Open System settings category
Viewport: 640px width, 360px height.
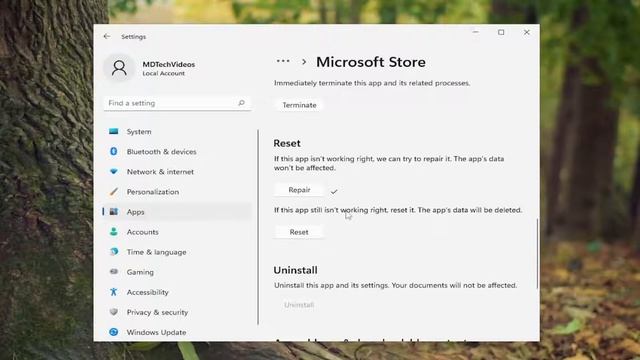click(139, 132)
